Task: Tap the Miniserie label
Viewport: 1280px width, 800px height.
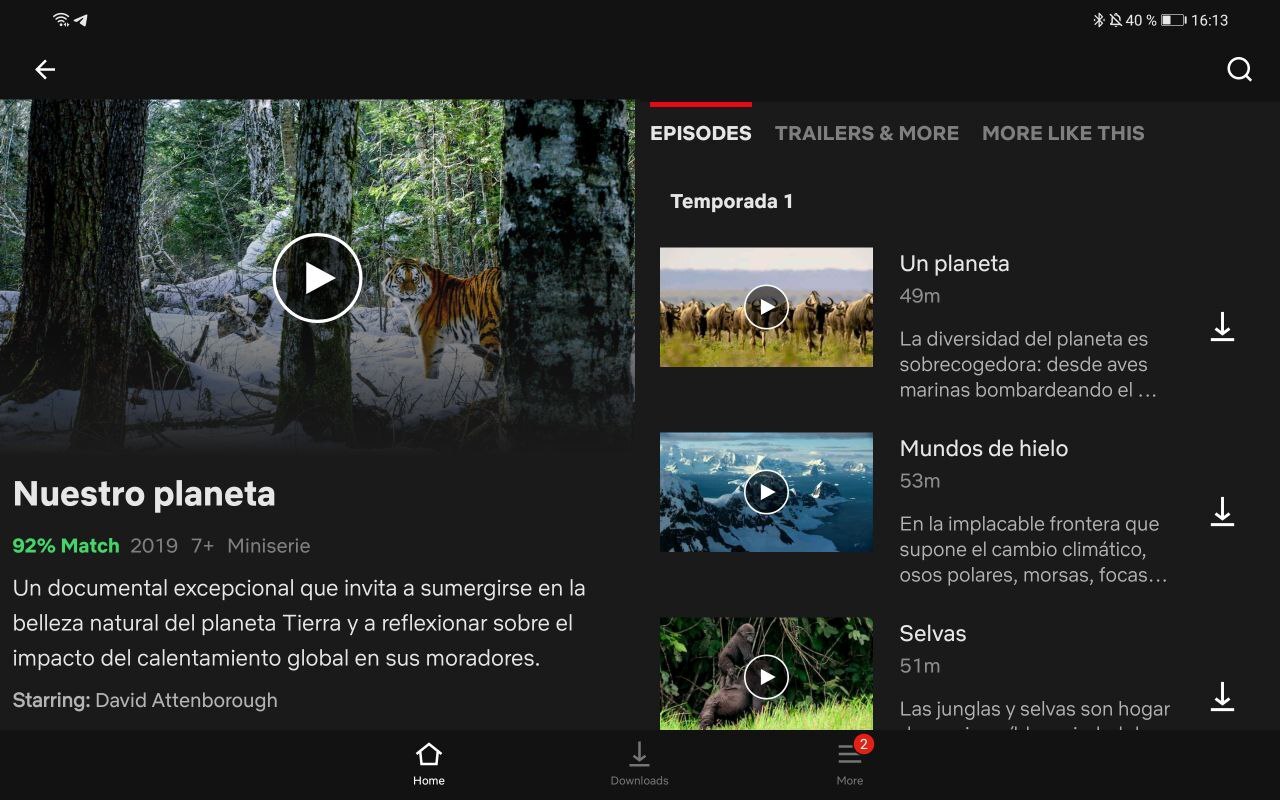Action: pyautogui.click(x=269, y=546)
